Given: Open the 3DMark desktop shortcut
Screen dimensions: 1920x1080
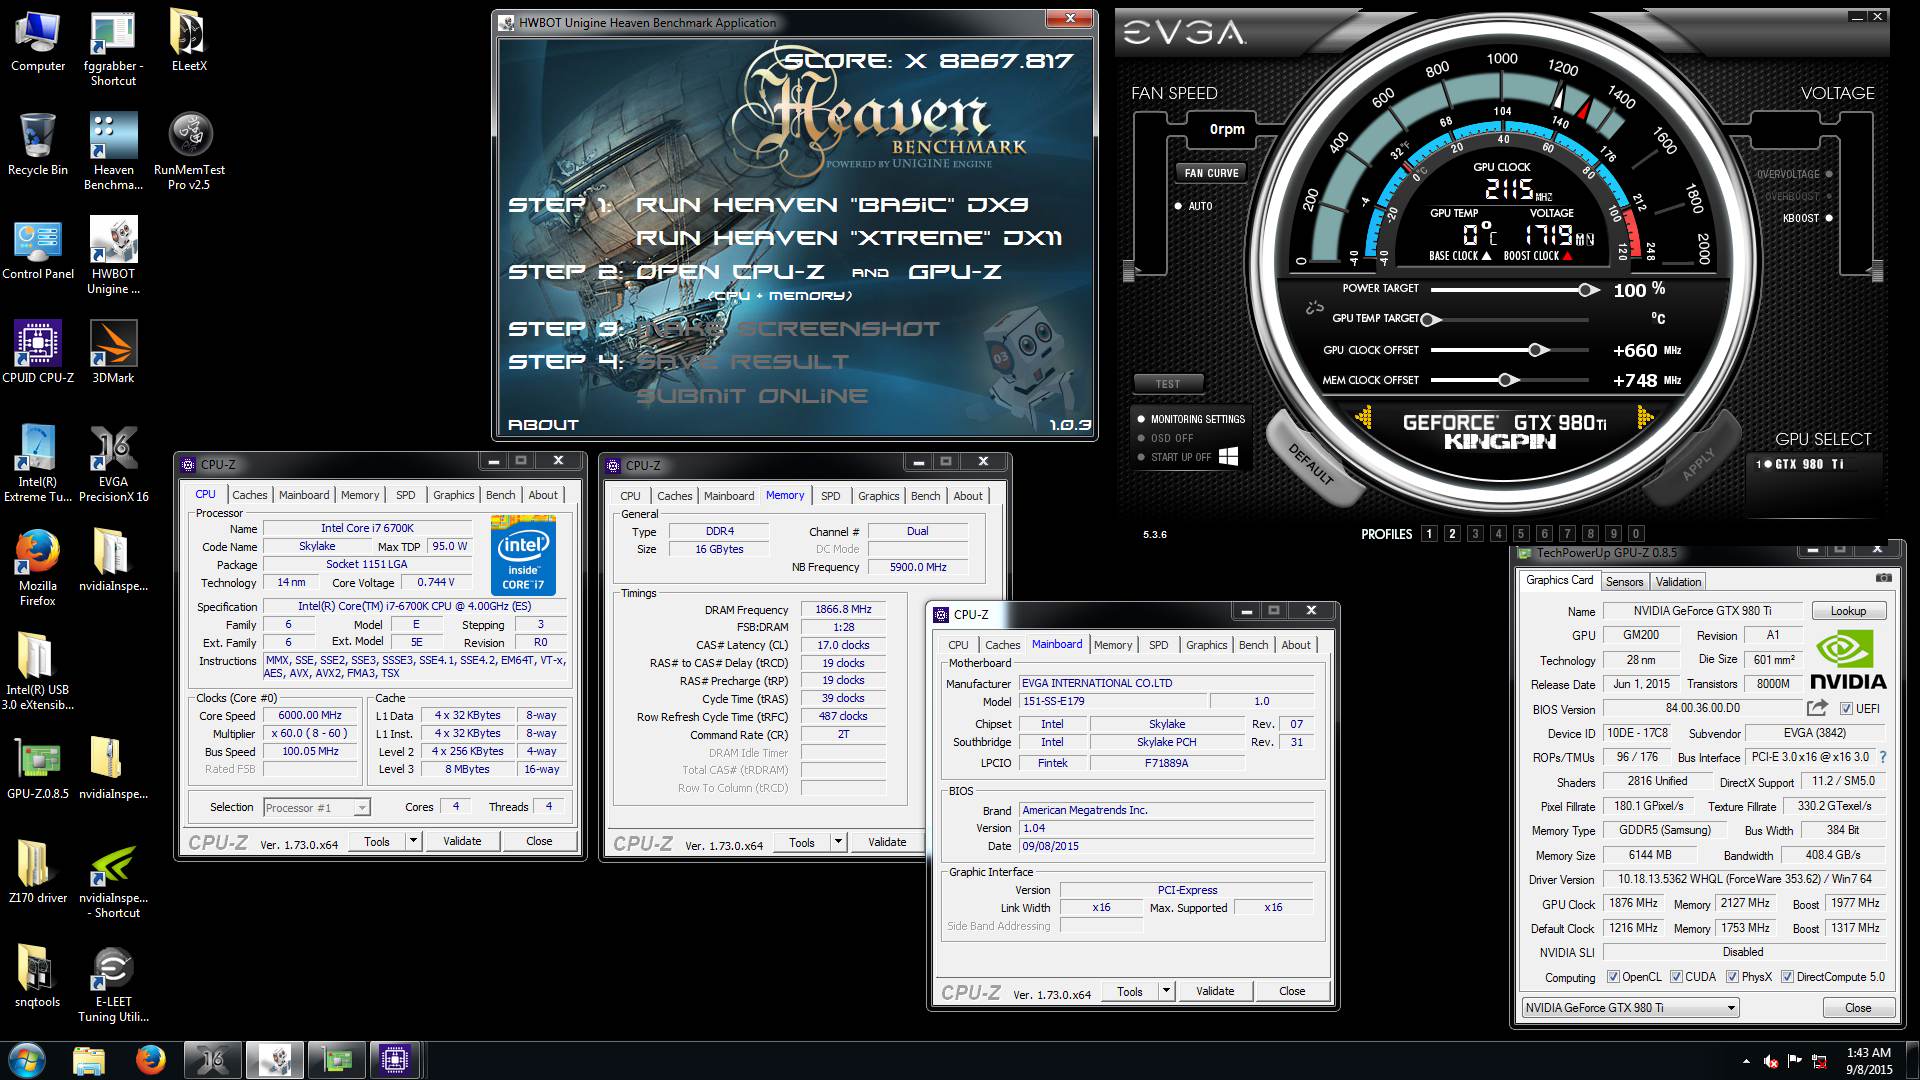Looking at the screenshot, I should pyautogui.click(x=113, y=352).
